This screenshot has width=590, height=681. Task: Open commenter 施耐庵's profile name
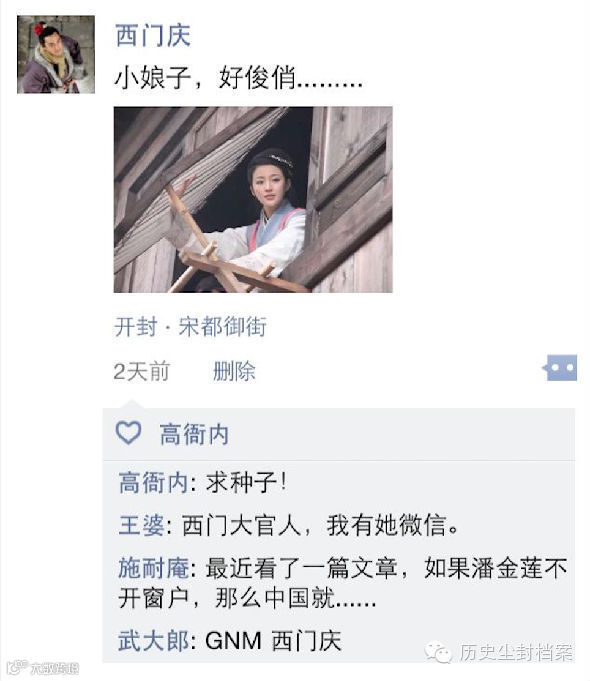click(153, 568)
